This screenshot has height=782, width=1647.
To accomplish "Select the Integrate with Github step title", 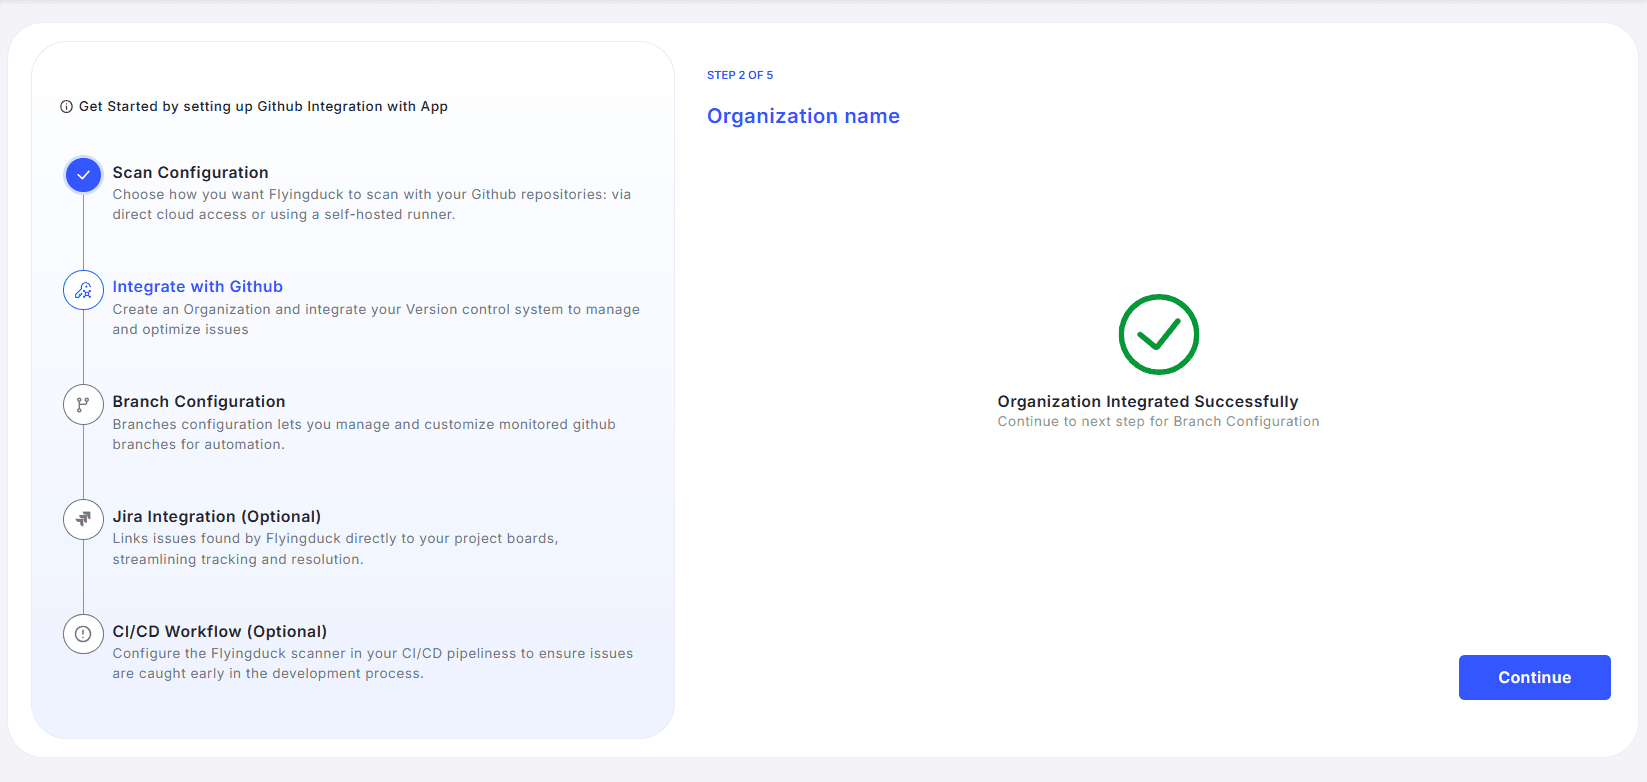I will (x=197, y=287).
